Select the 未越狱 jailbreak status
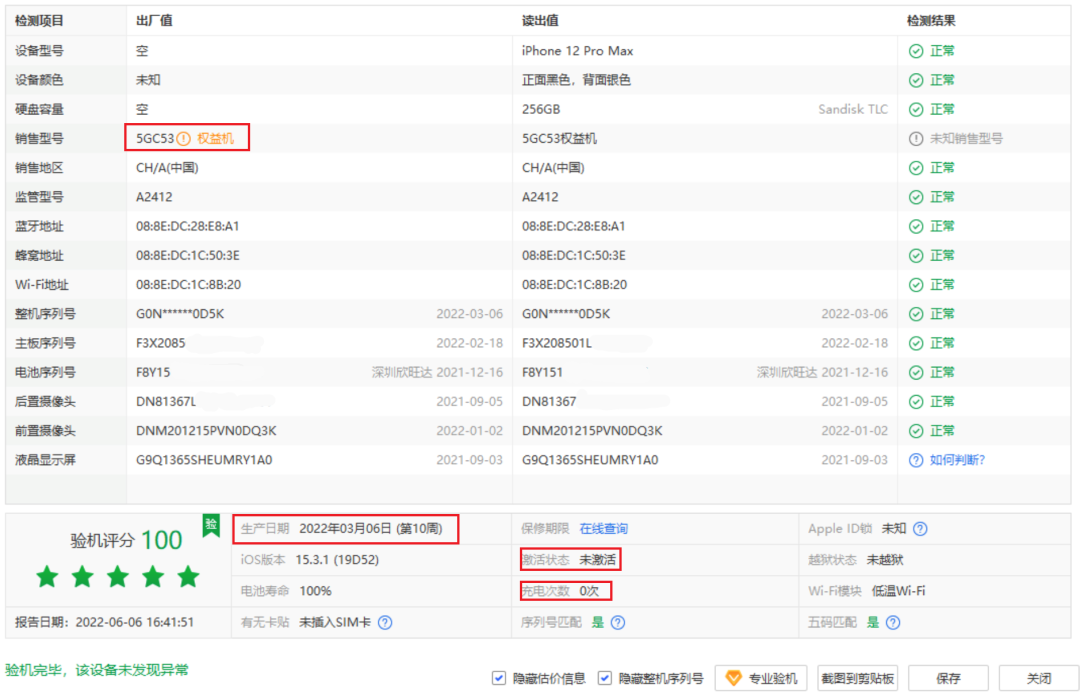The image size is (1080, 698). (x=884, y=560)
